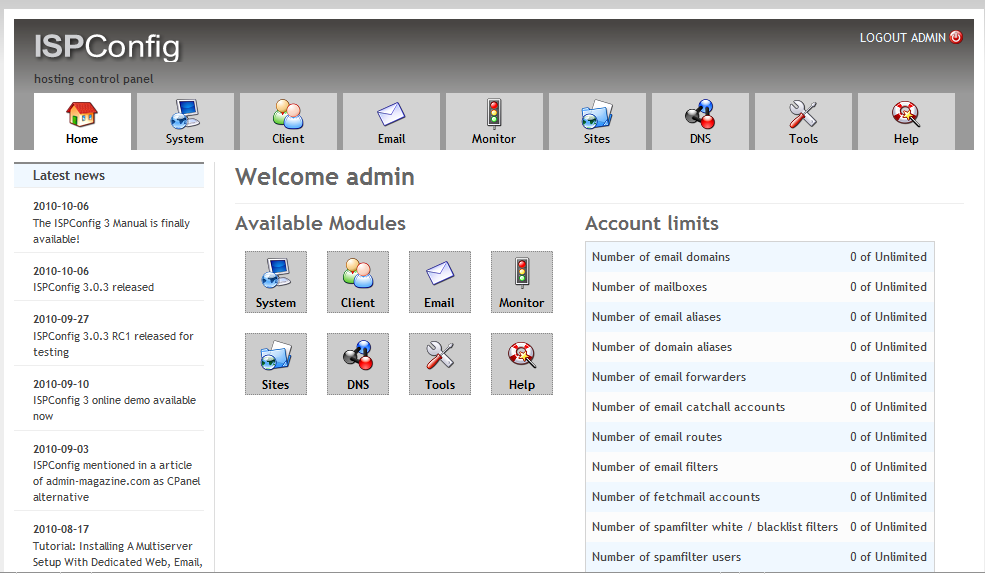985x574 pixels.
Task: Click the news date 2010-09-27
Action: 61,319
